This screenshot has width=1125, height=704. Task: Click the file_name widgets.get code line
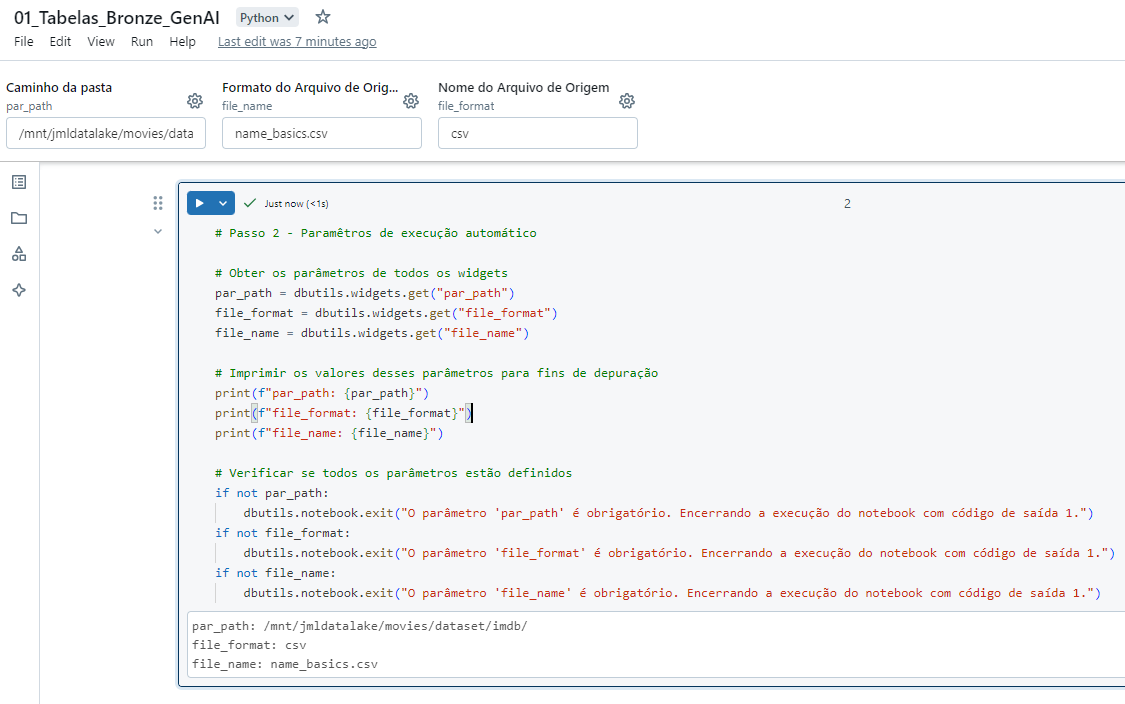372,333
